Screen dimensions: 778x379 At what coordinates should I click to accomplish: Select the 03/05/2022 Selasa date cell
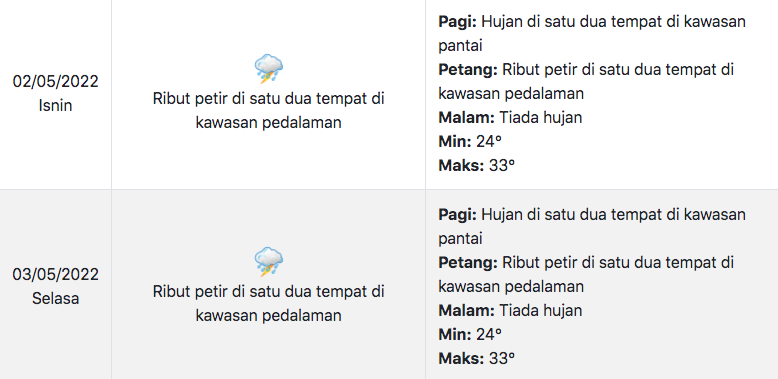56,286
